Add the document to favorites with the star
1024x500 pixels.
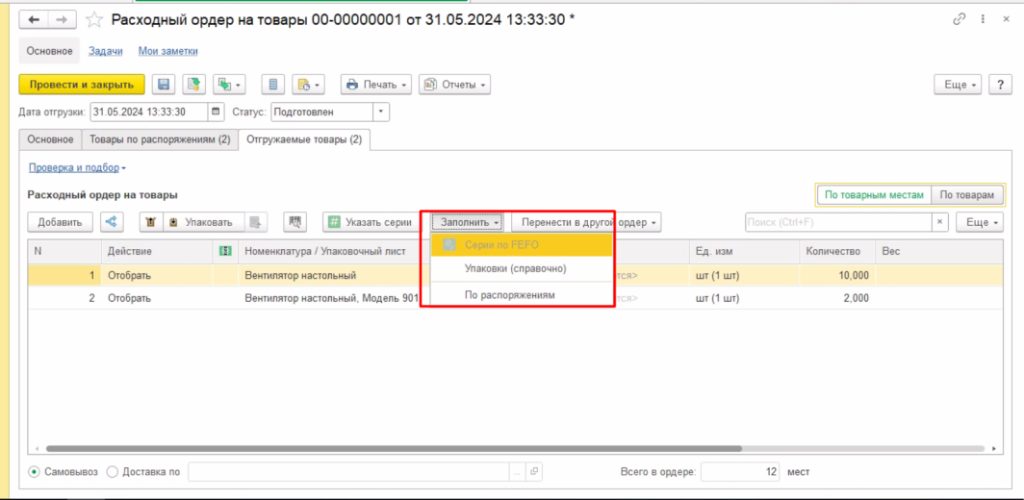click(x=94, y=19)
